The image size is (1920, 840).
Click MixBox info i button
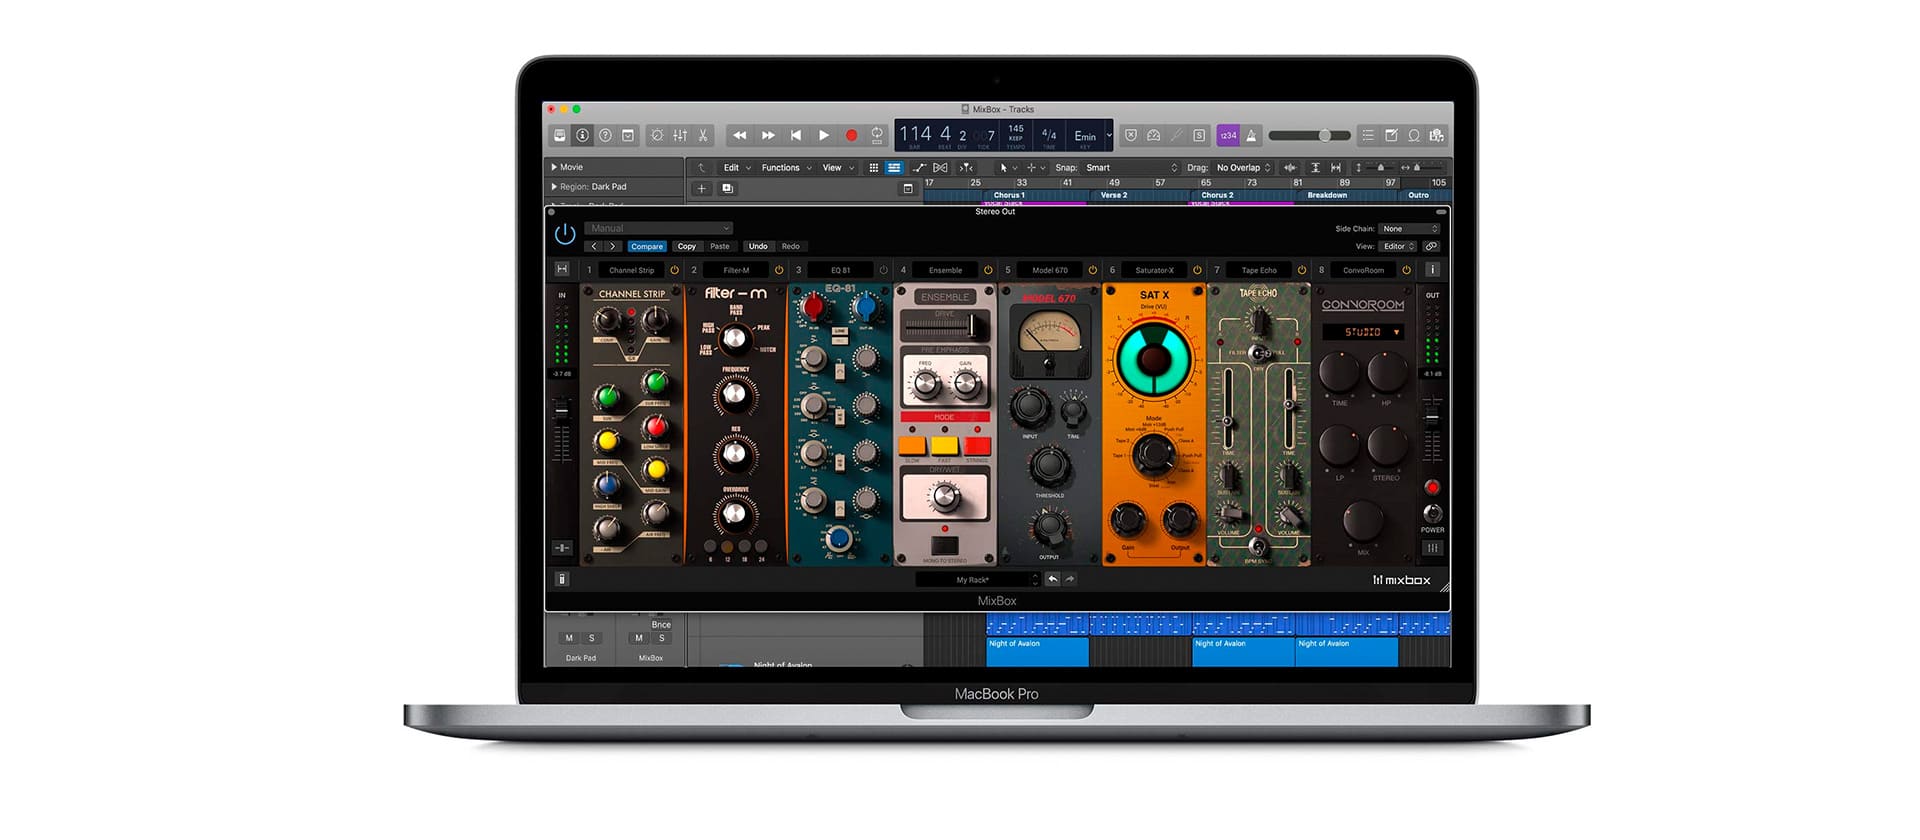[x=1432, y=270]
